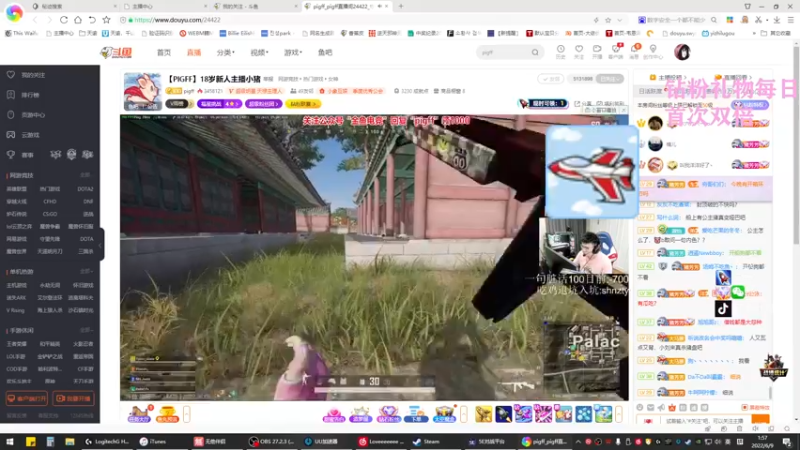Switch to the 我的关注 - 斗鱼 browser tab

click(x=254, y=6)
